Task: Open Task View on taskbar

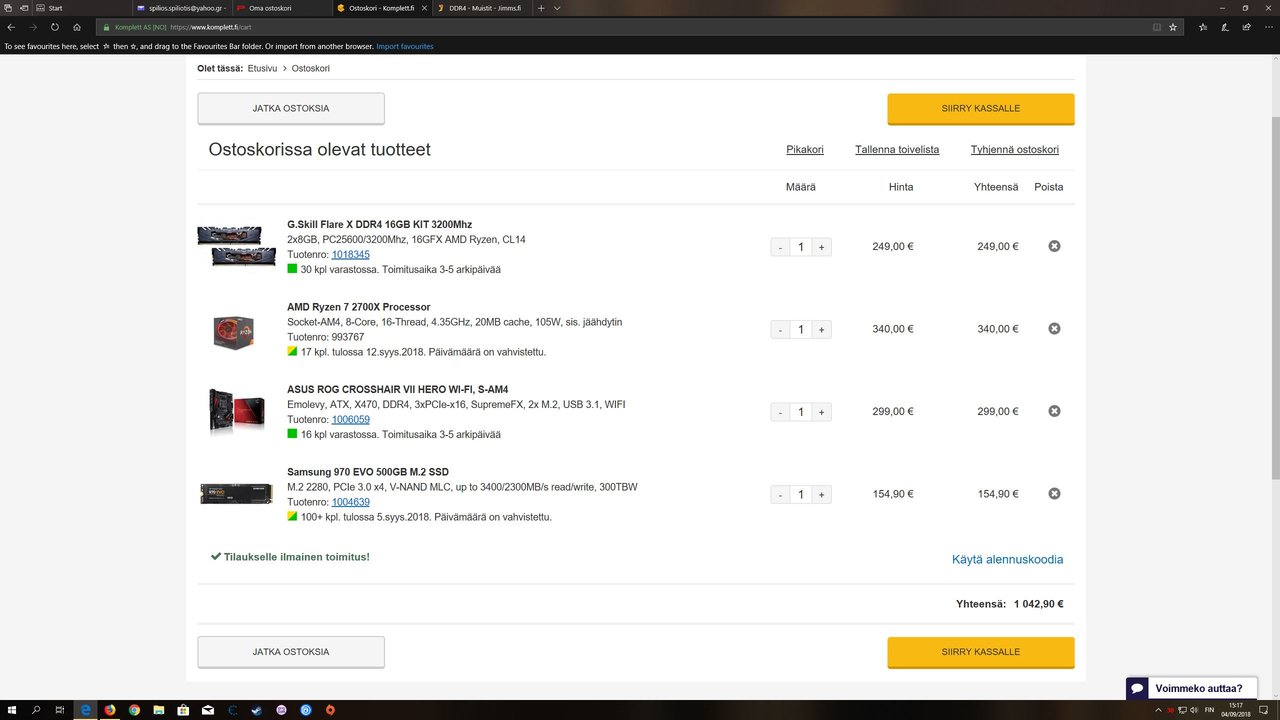Action: point(61,710)
